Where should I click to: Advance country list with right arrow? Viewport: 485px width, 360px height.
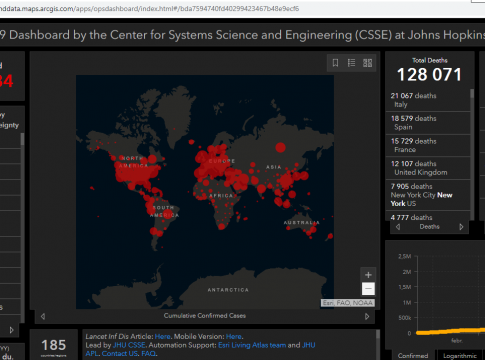pos(11,330)
